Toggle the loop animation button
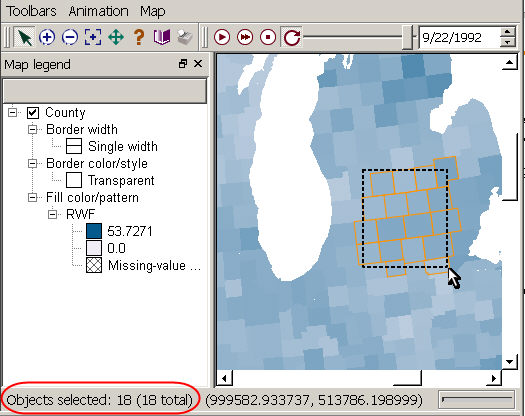525x416 pixels. (291, 37)
